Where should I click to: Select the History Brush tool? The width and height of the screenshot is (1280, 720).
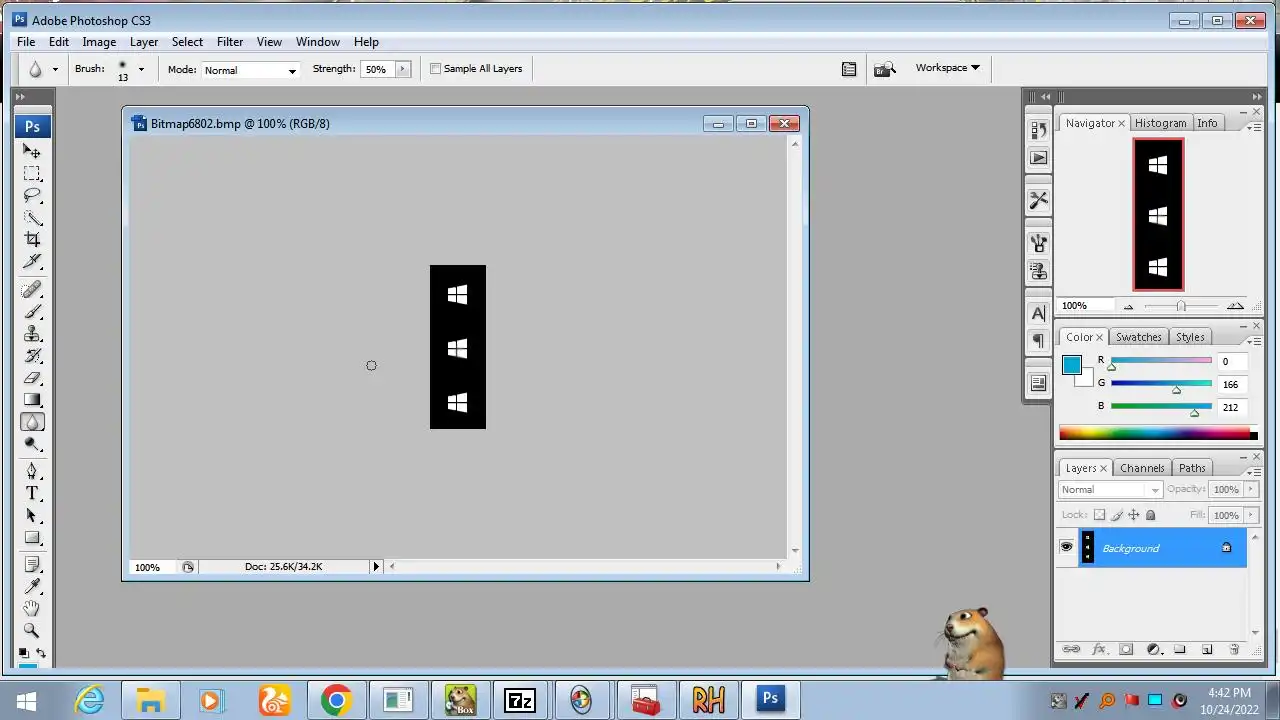32,356
